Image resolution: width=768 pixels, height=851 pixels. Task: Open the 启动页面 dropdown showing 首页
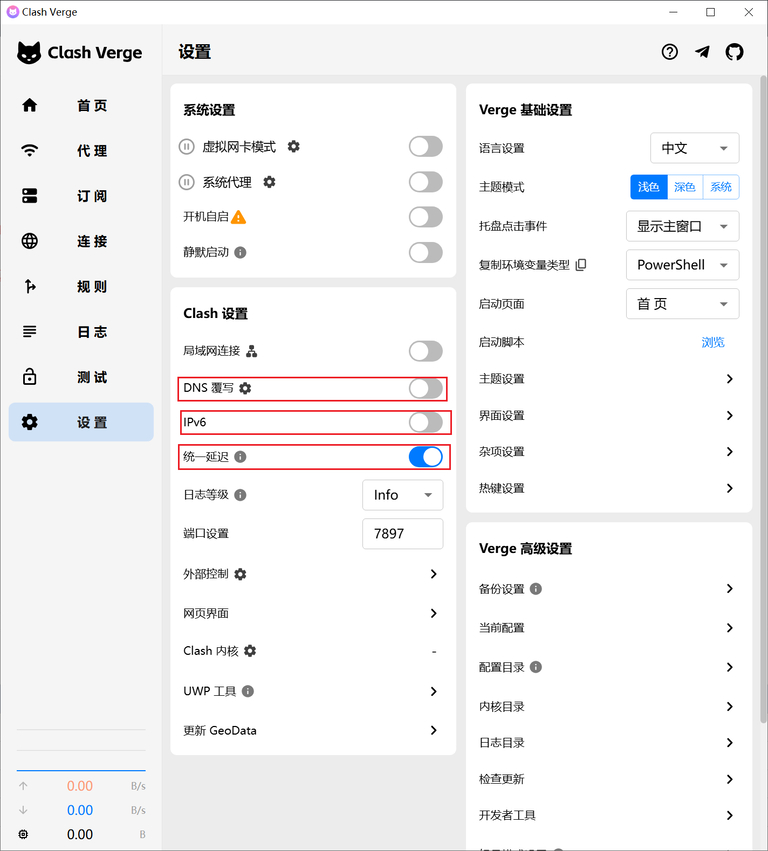(683, 304)
